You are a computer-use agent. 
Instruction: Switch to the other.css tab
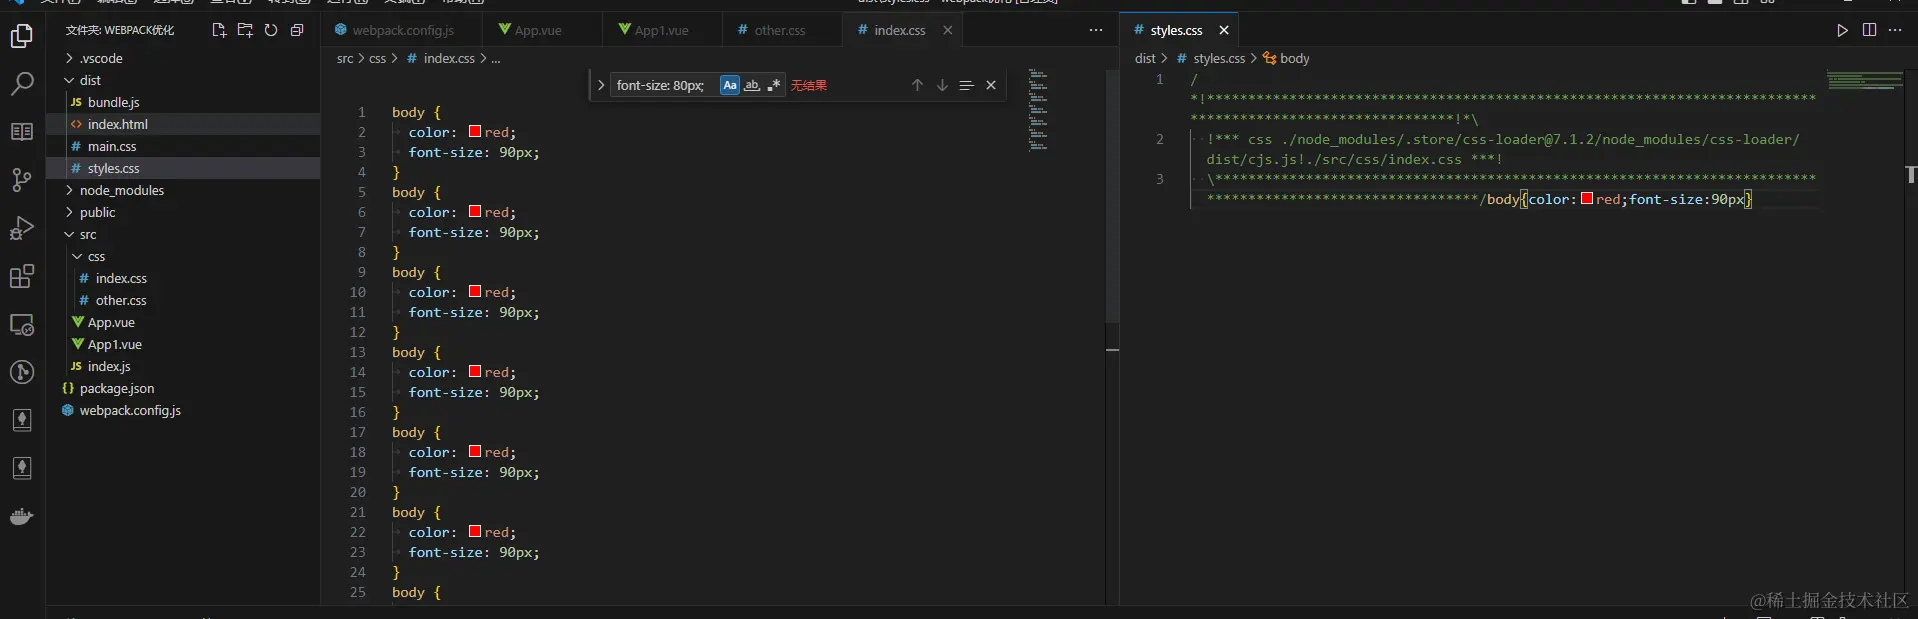[x=780, y=30]
